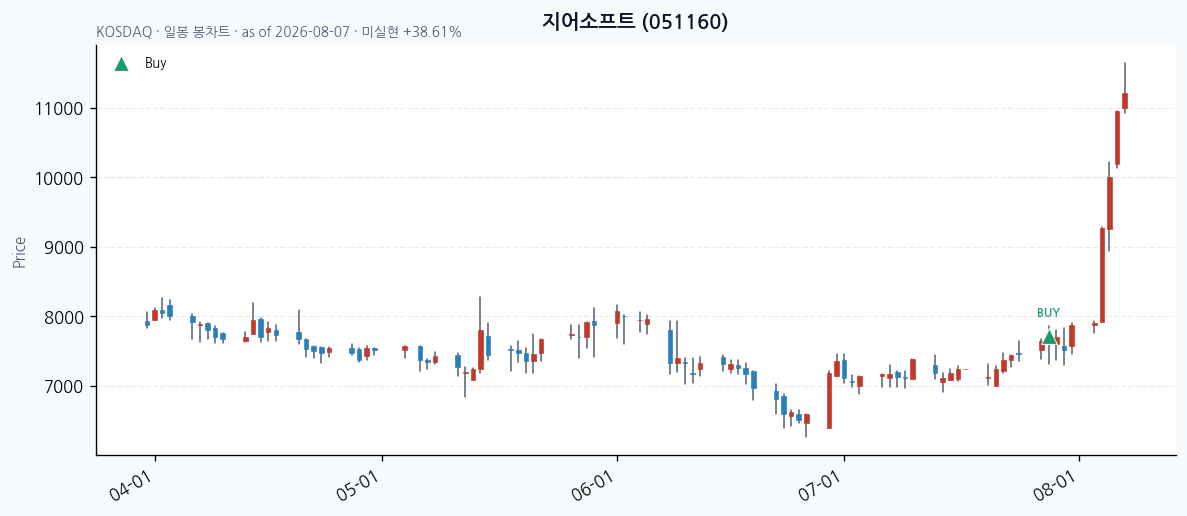Viewport: 1187px width, 516px height.
Task: Click the x-axis date label 07-01
Action: pos(818,486)
